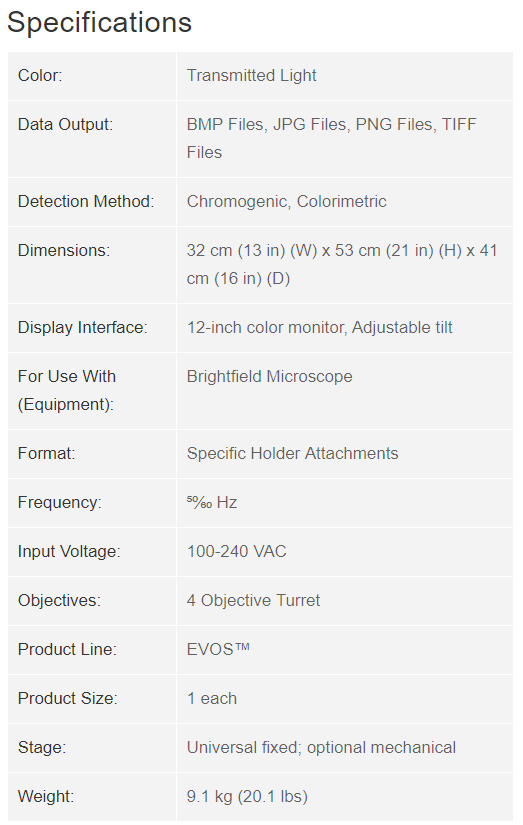Click the EVOS product line value
Screen dimensions: 523x825
coord(218,649)
